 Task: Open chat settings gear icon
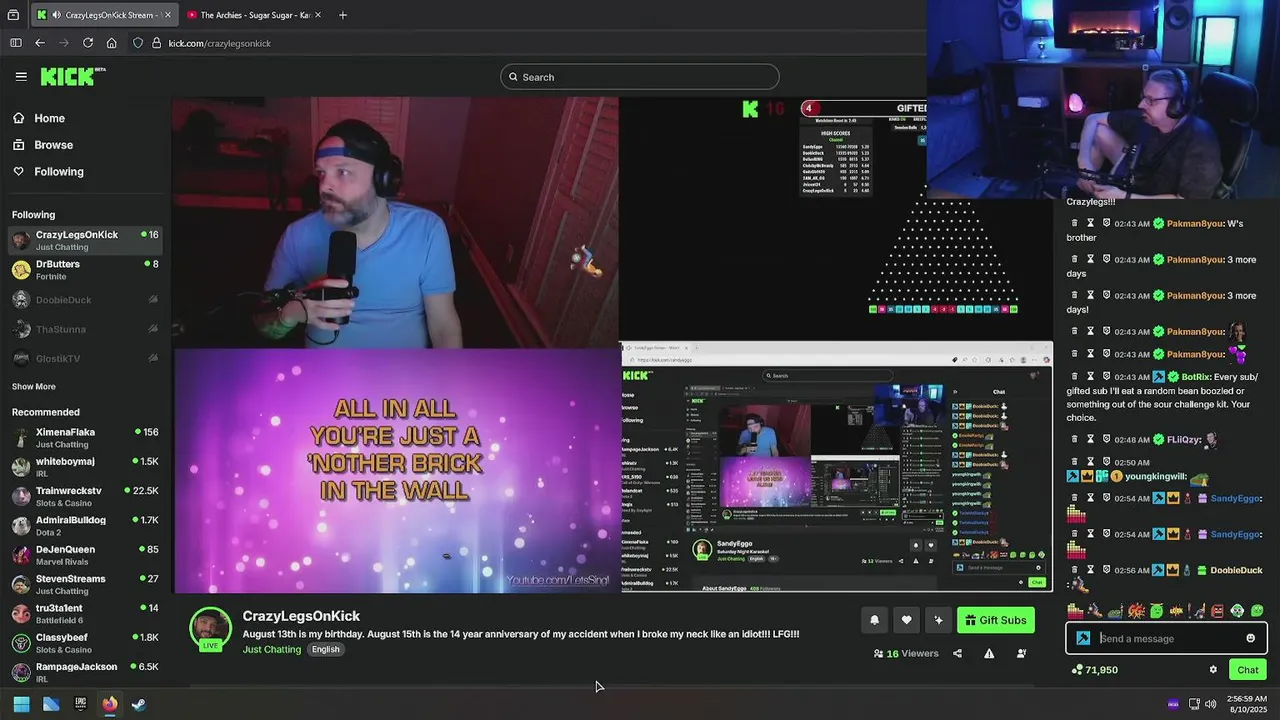1213,670
